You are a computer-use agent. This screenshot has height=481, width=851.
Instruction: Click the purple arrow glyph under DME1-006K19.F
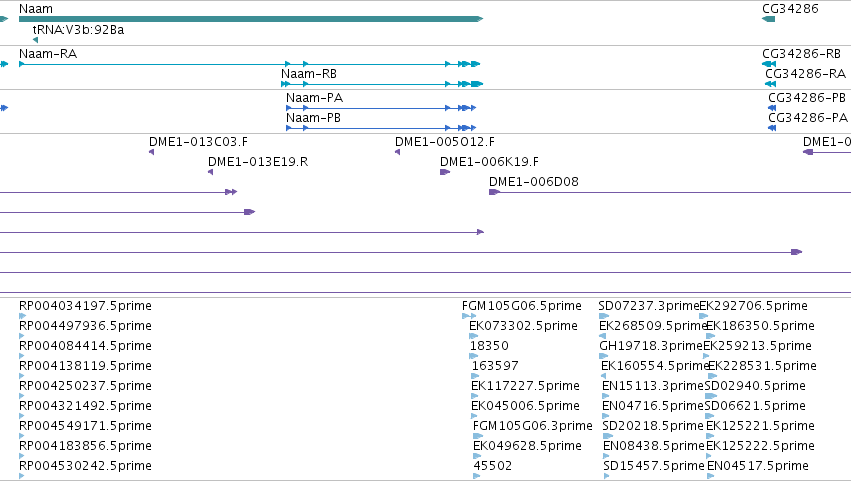click(445, 172)
